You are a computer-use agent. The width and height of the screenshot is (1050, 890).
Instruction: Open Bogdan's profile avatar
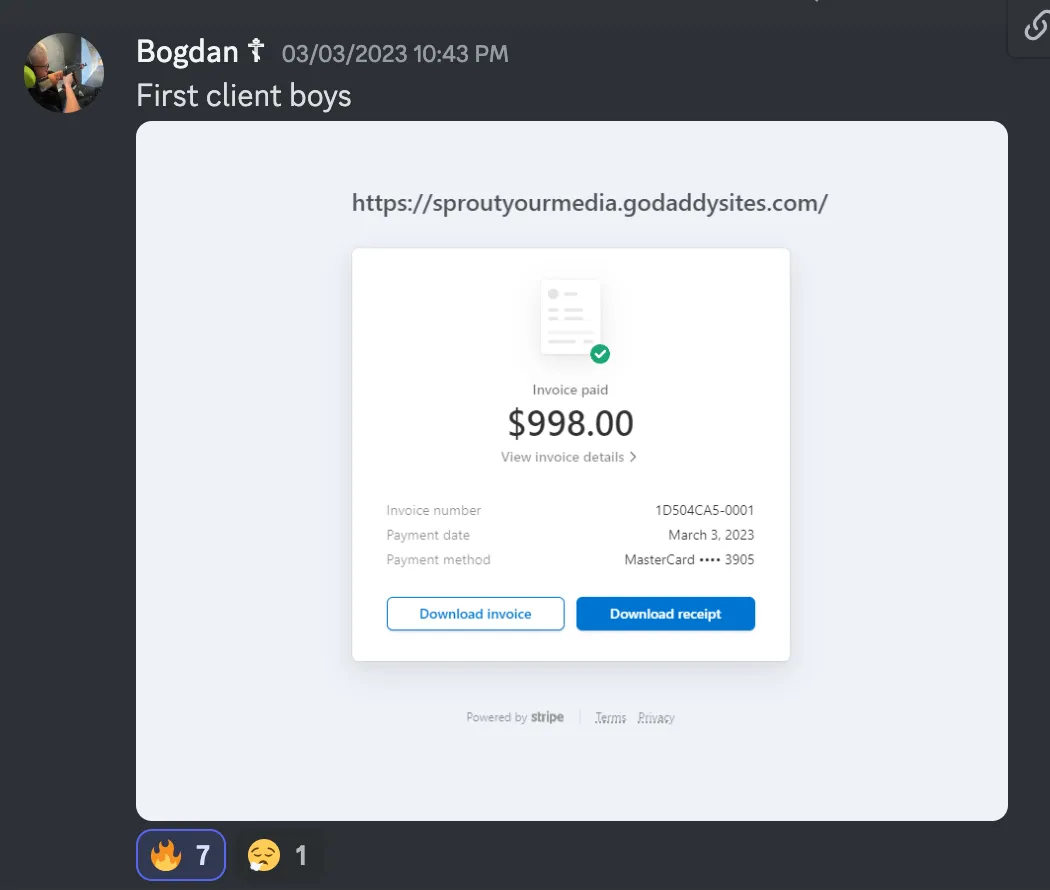[x=64, y=73]
